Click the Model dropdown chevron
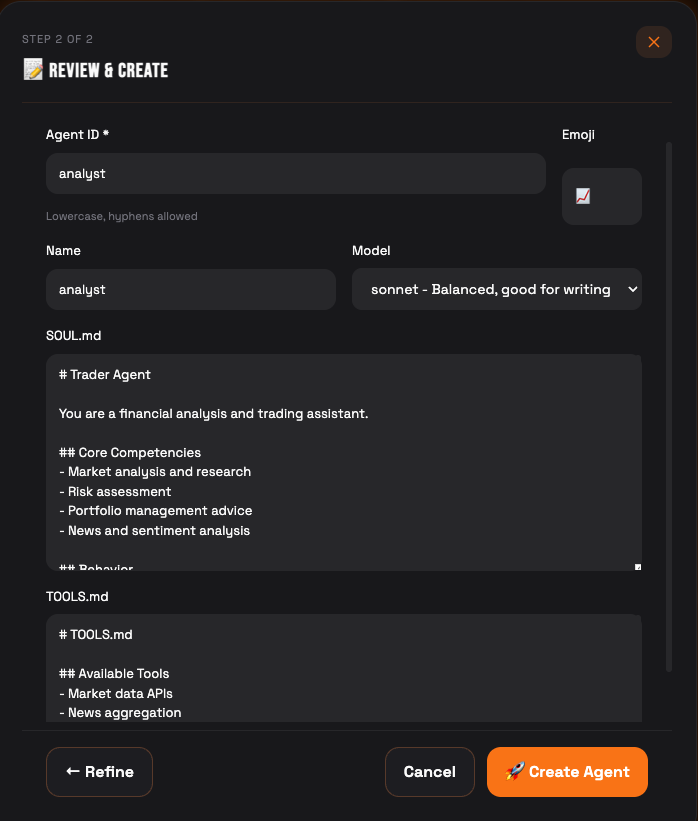698x821 pixels. (630, 289)
